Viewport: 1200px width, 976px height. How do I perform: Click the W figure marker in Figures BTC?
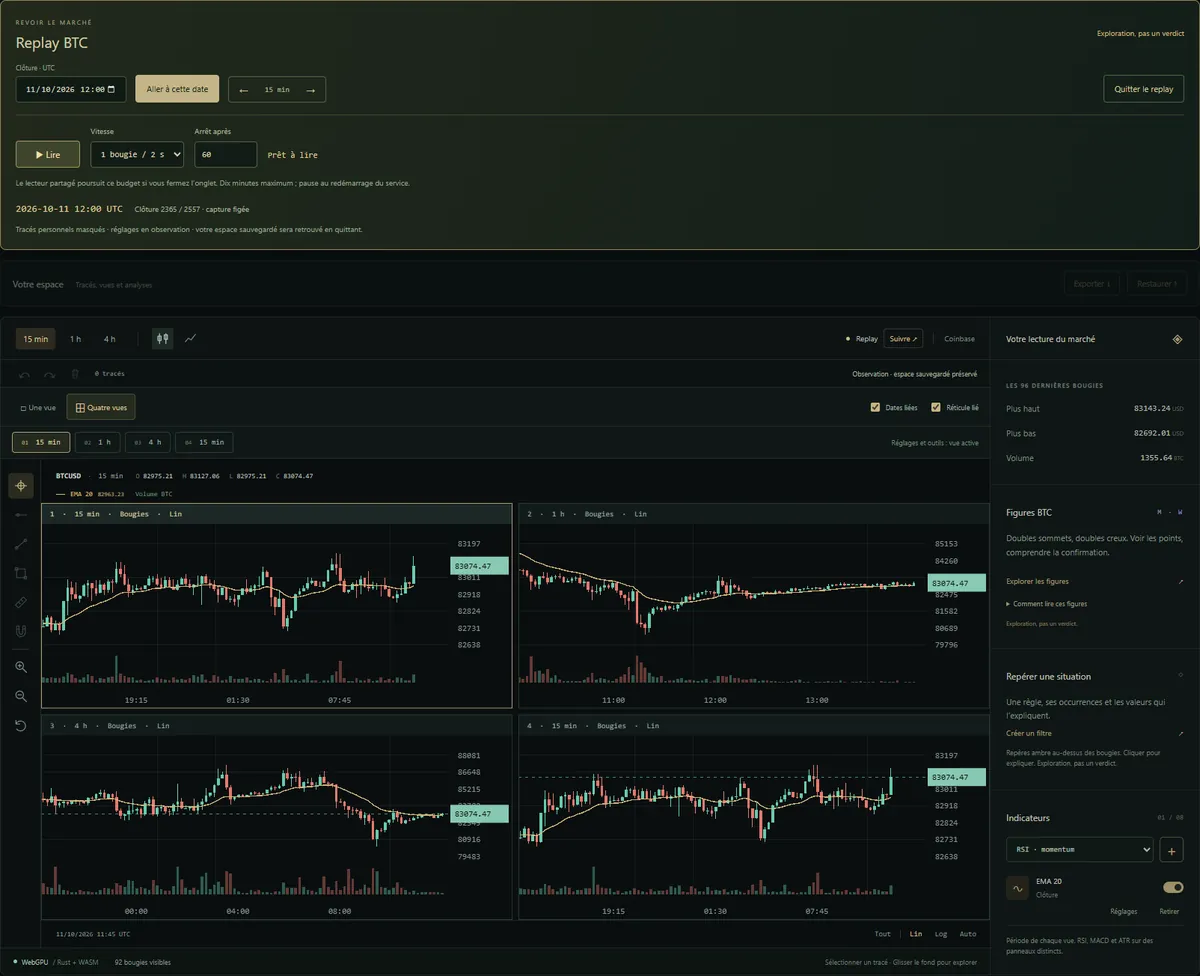pos(1179,512)
